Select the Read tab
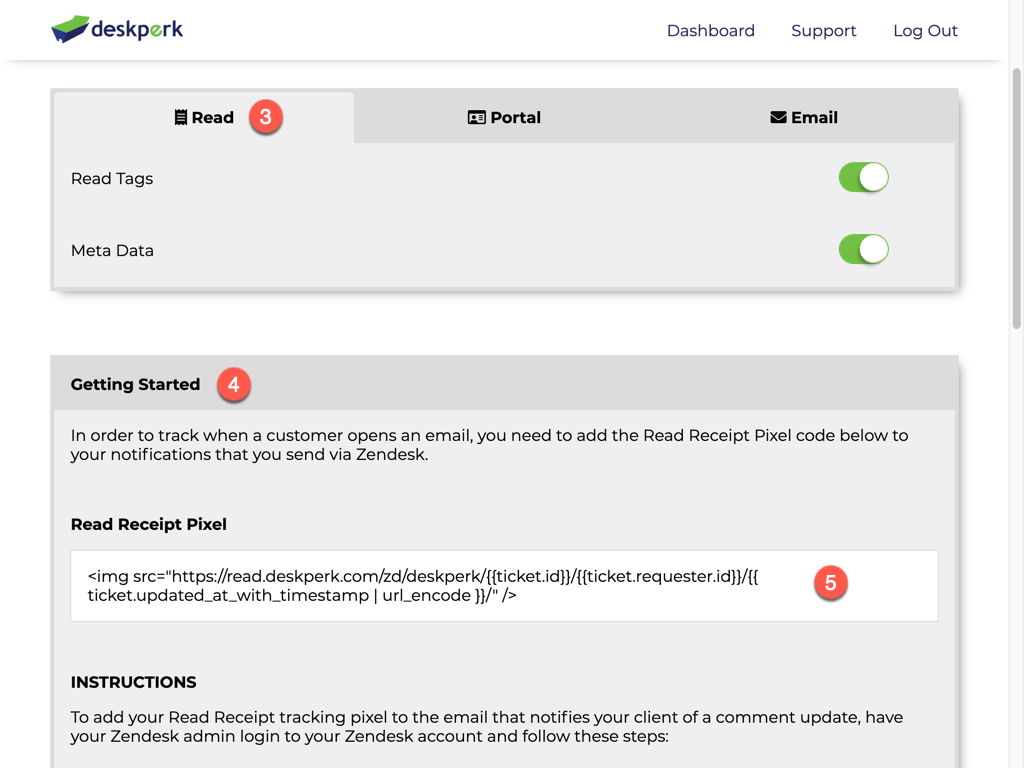 click(x=204, y=118)
